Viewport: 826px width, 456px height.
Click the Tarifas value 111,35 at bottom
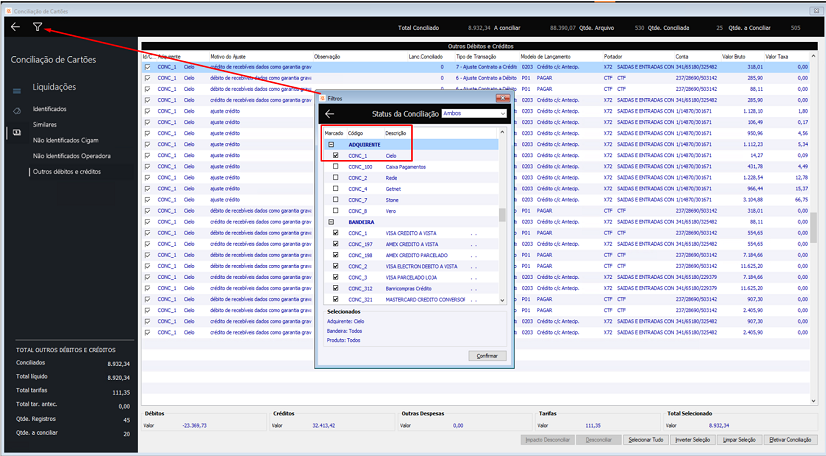pos(593,425)
